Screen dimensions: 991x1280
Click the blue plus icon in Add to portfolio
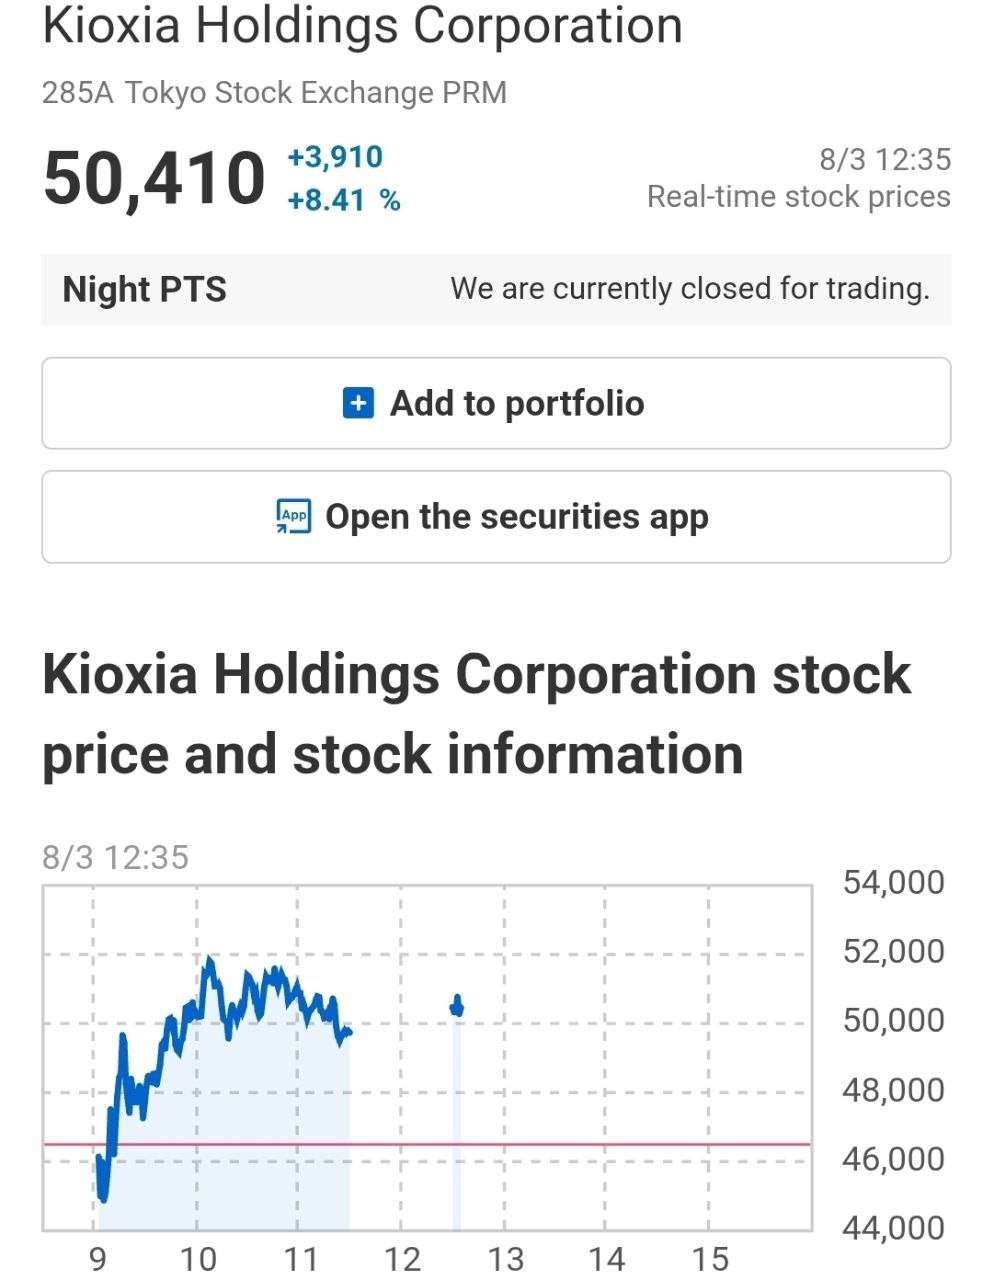(358, 403)
